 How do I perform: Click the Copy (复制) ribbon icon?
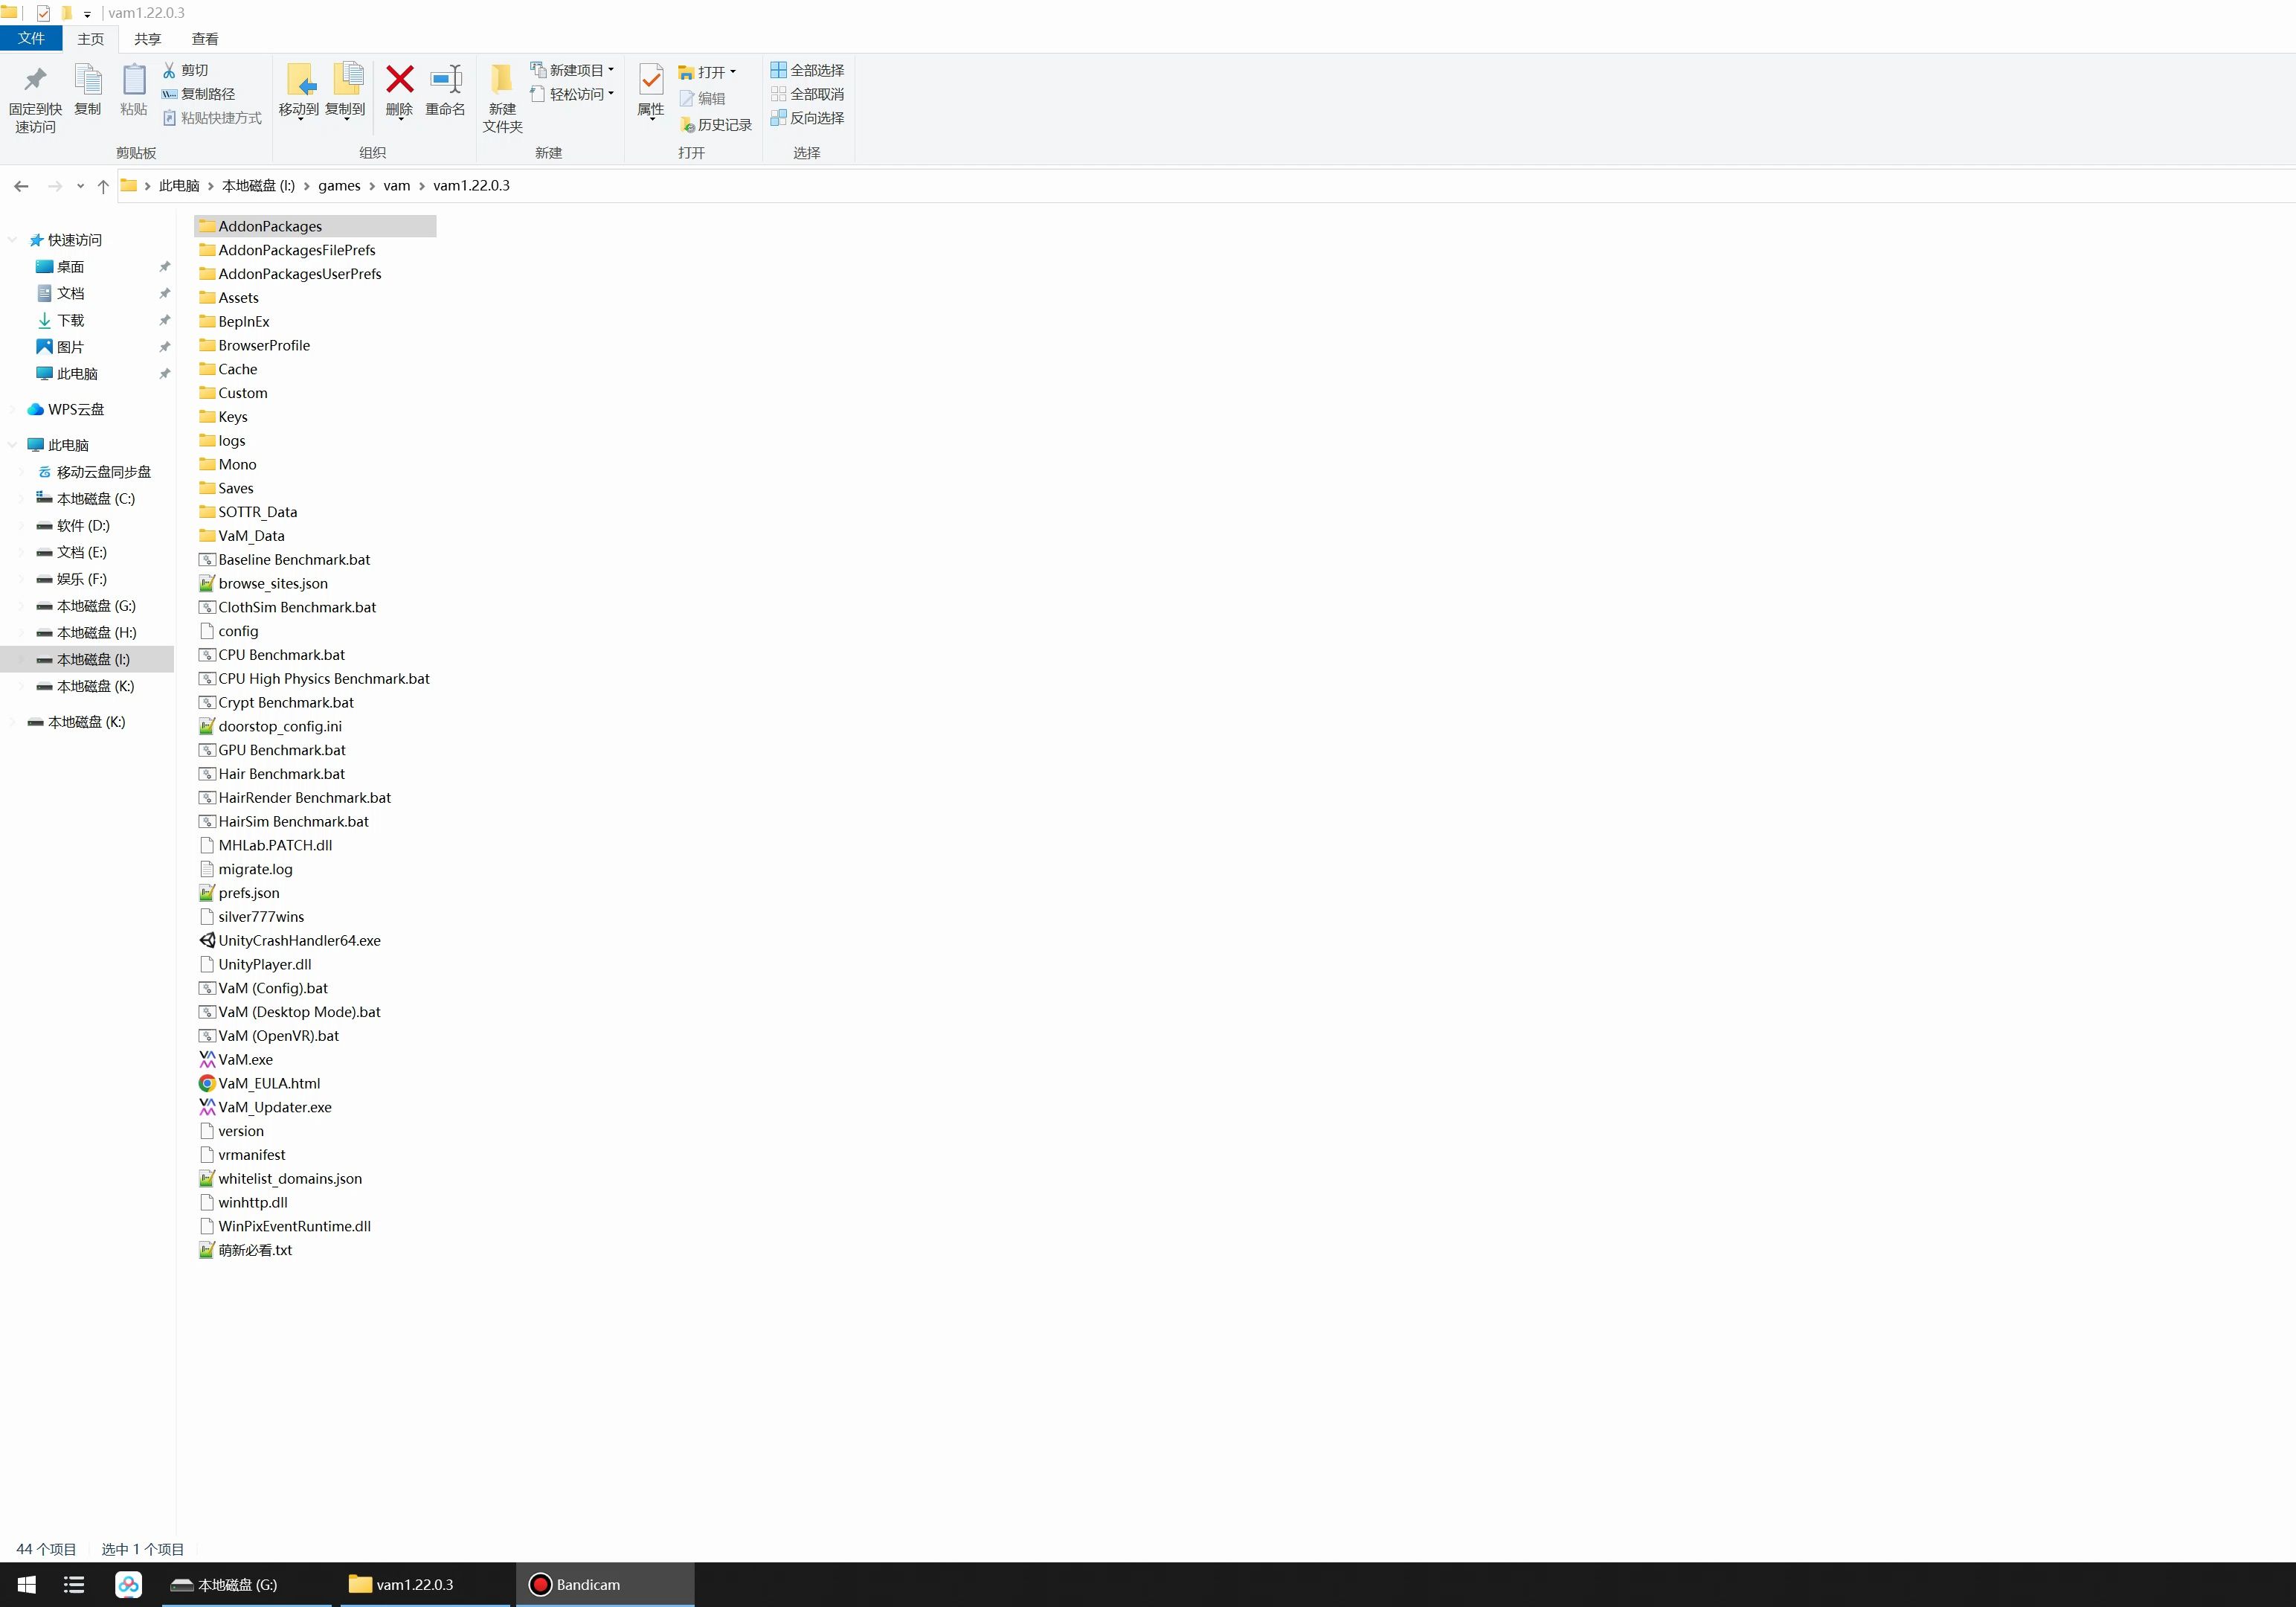click(x=88, y=80)
